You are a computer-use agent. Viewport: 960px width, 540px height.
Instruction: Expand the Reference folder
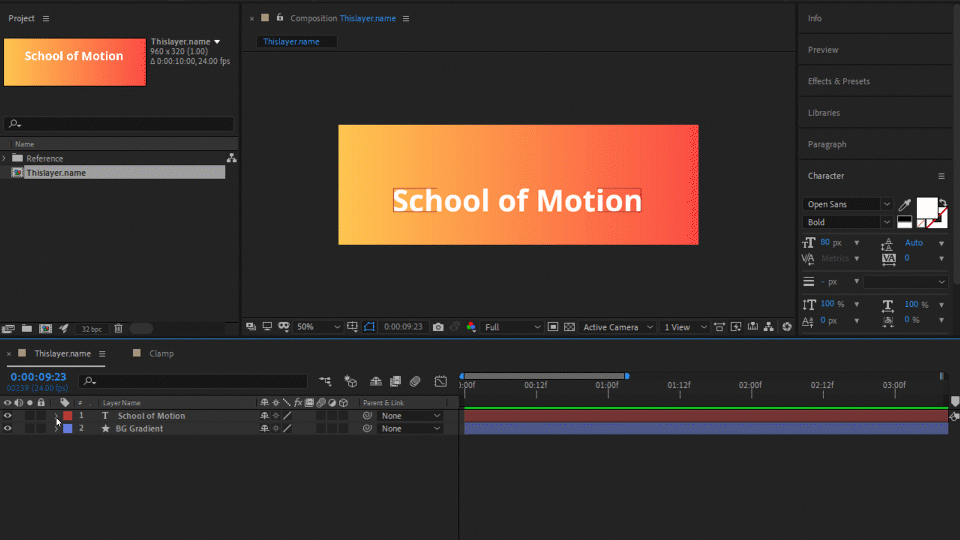click(x=4, y=158)
